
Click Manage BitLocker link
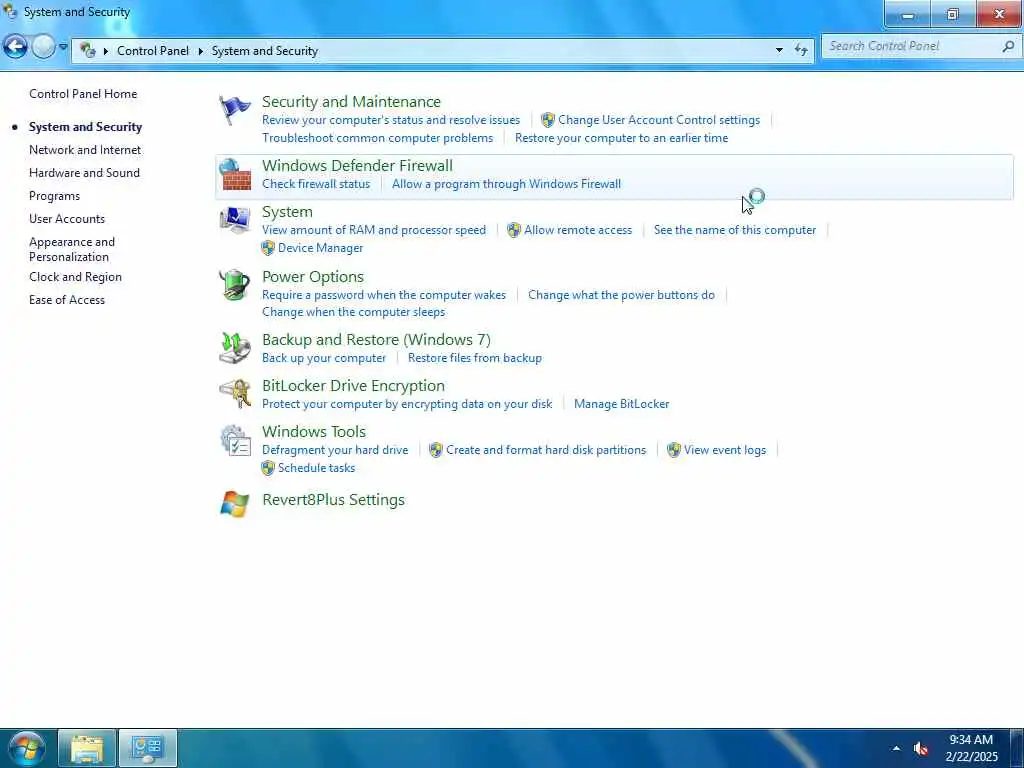(621, 404)
